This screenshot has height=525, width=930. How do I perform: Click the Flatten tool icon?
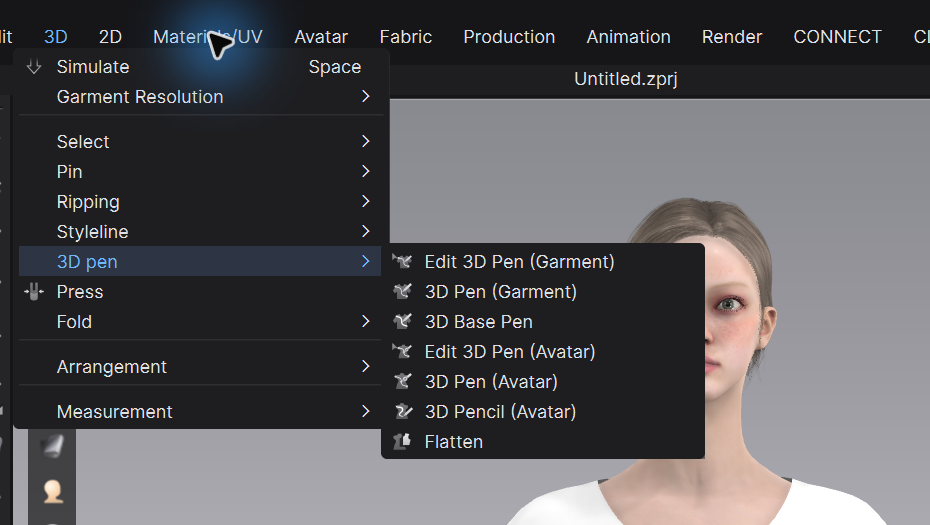[x=402, y=441]
